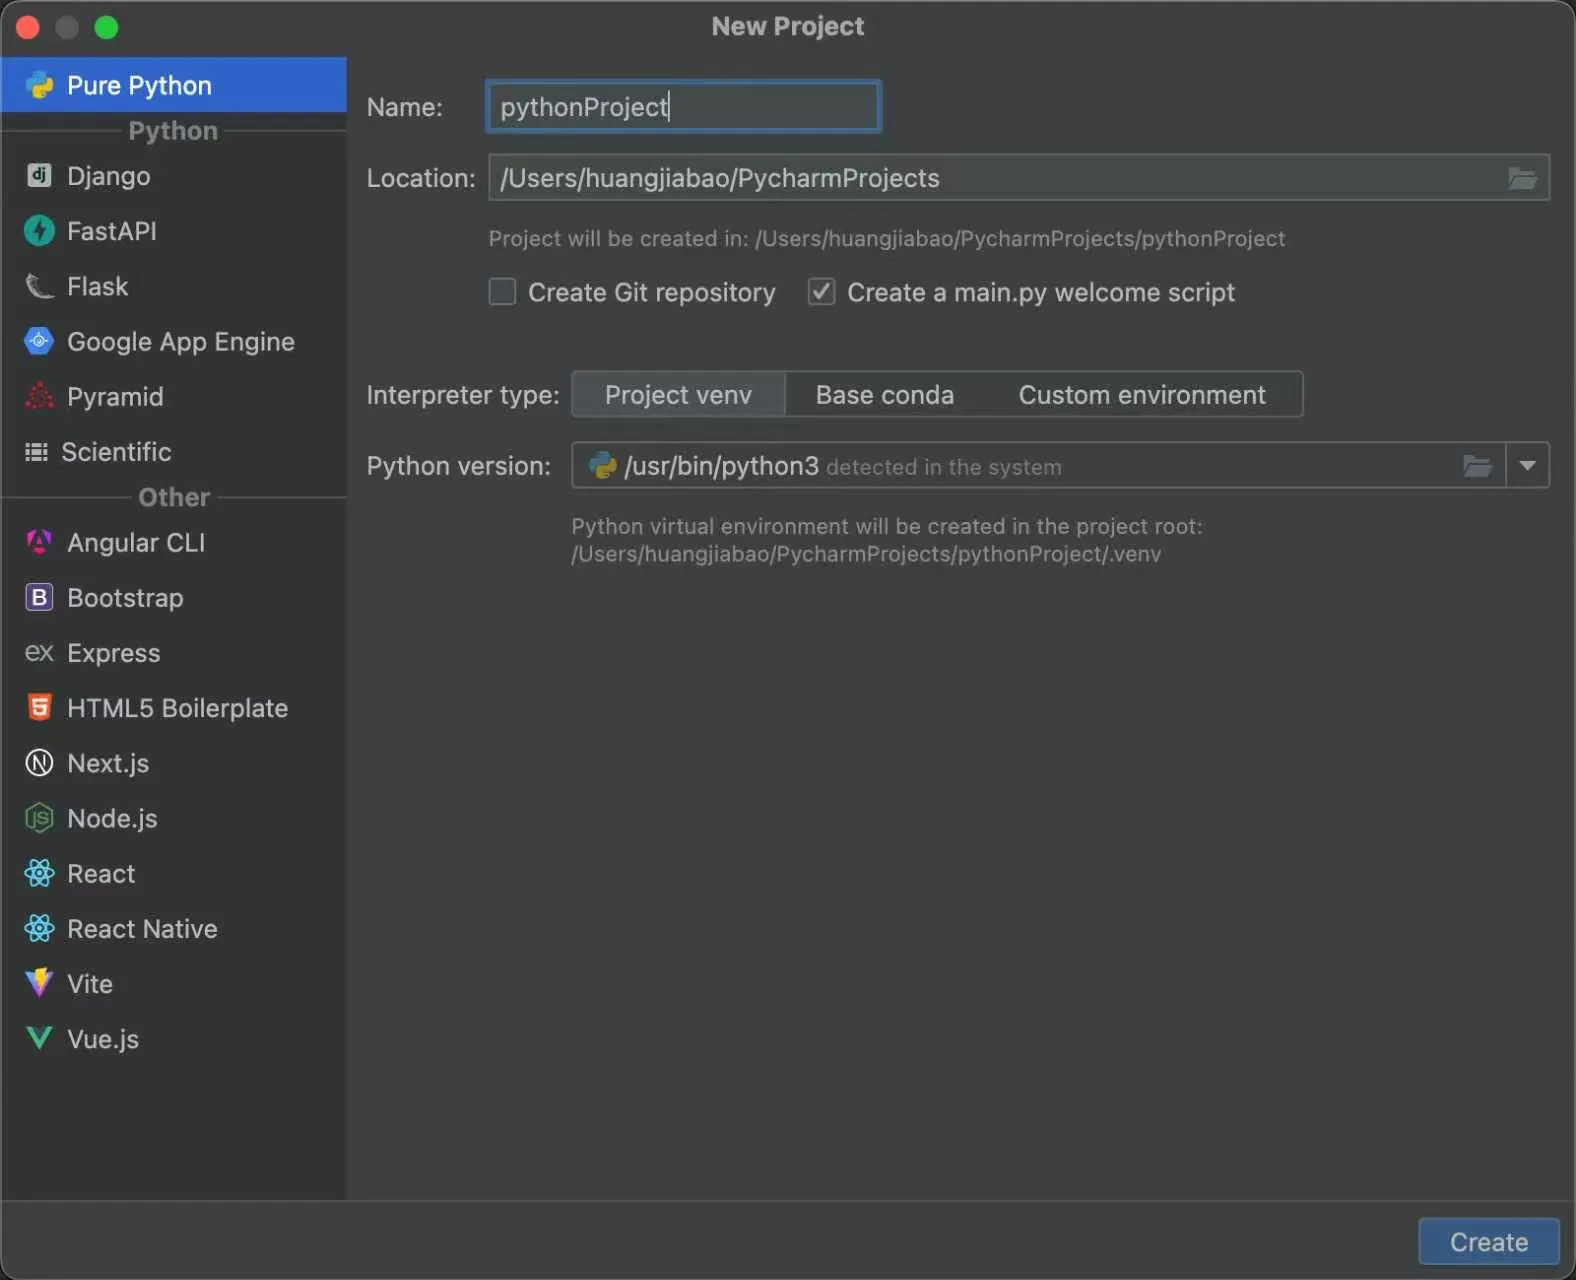1576x1280 pixels.
Task: Click the 'Location:' label
Action: 420,178
